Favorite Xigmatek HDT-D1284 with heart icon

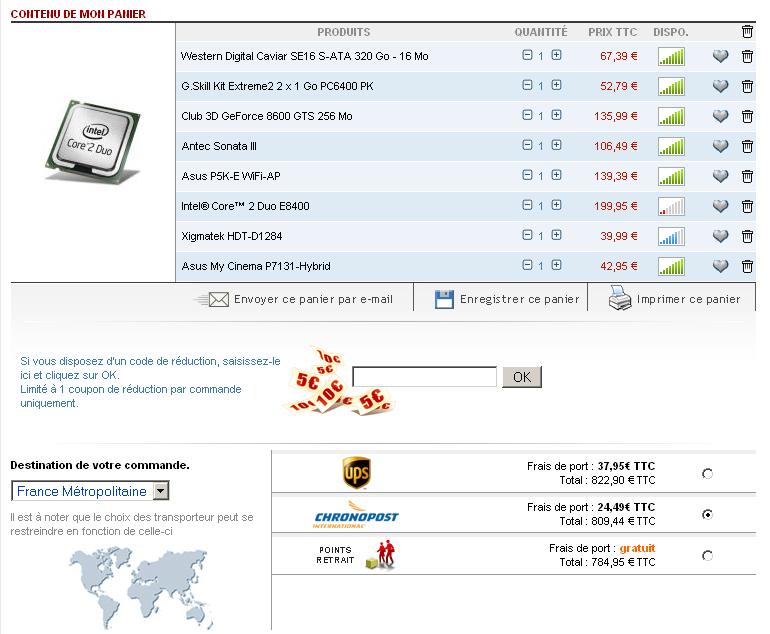point(720,236)
